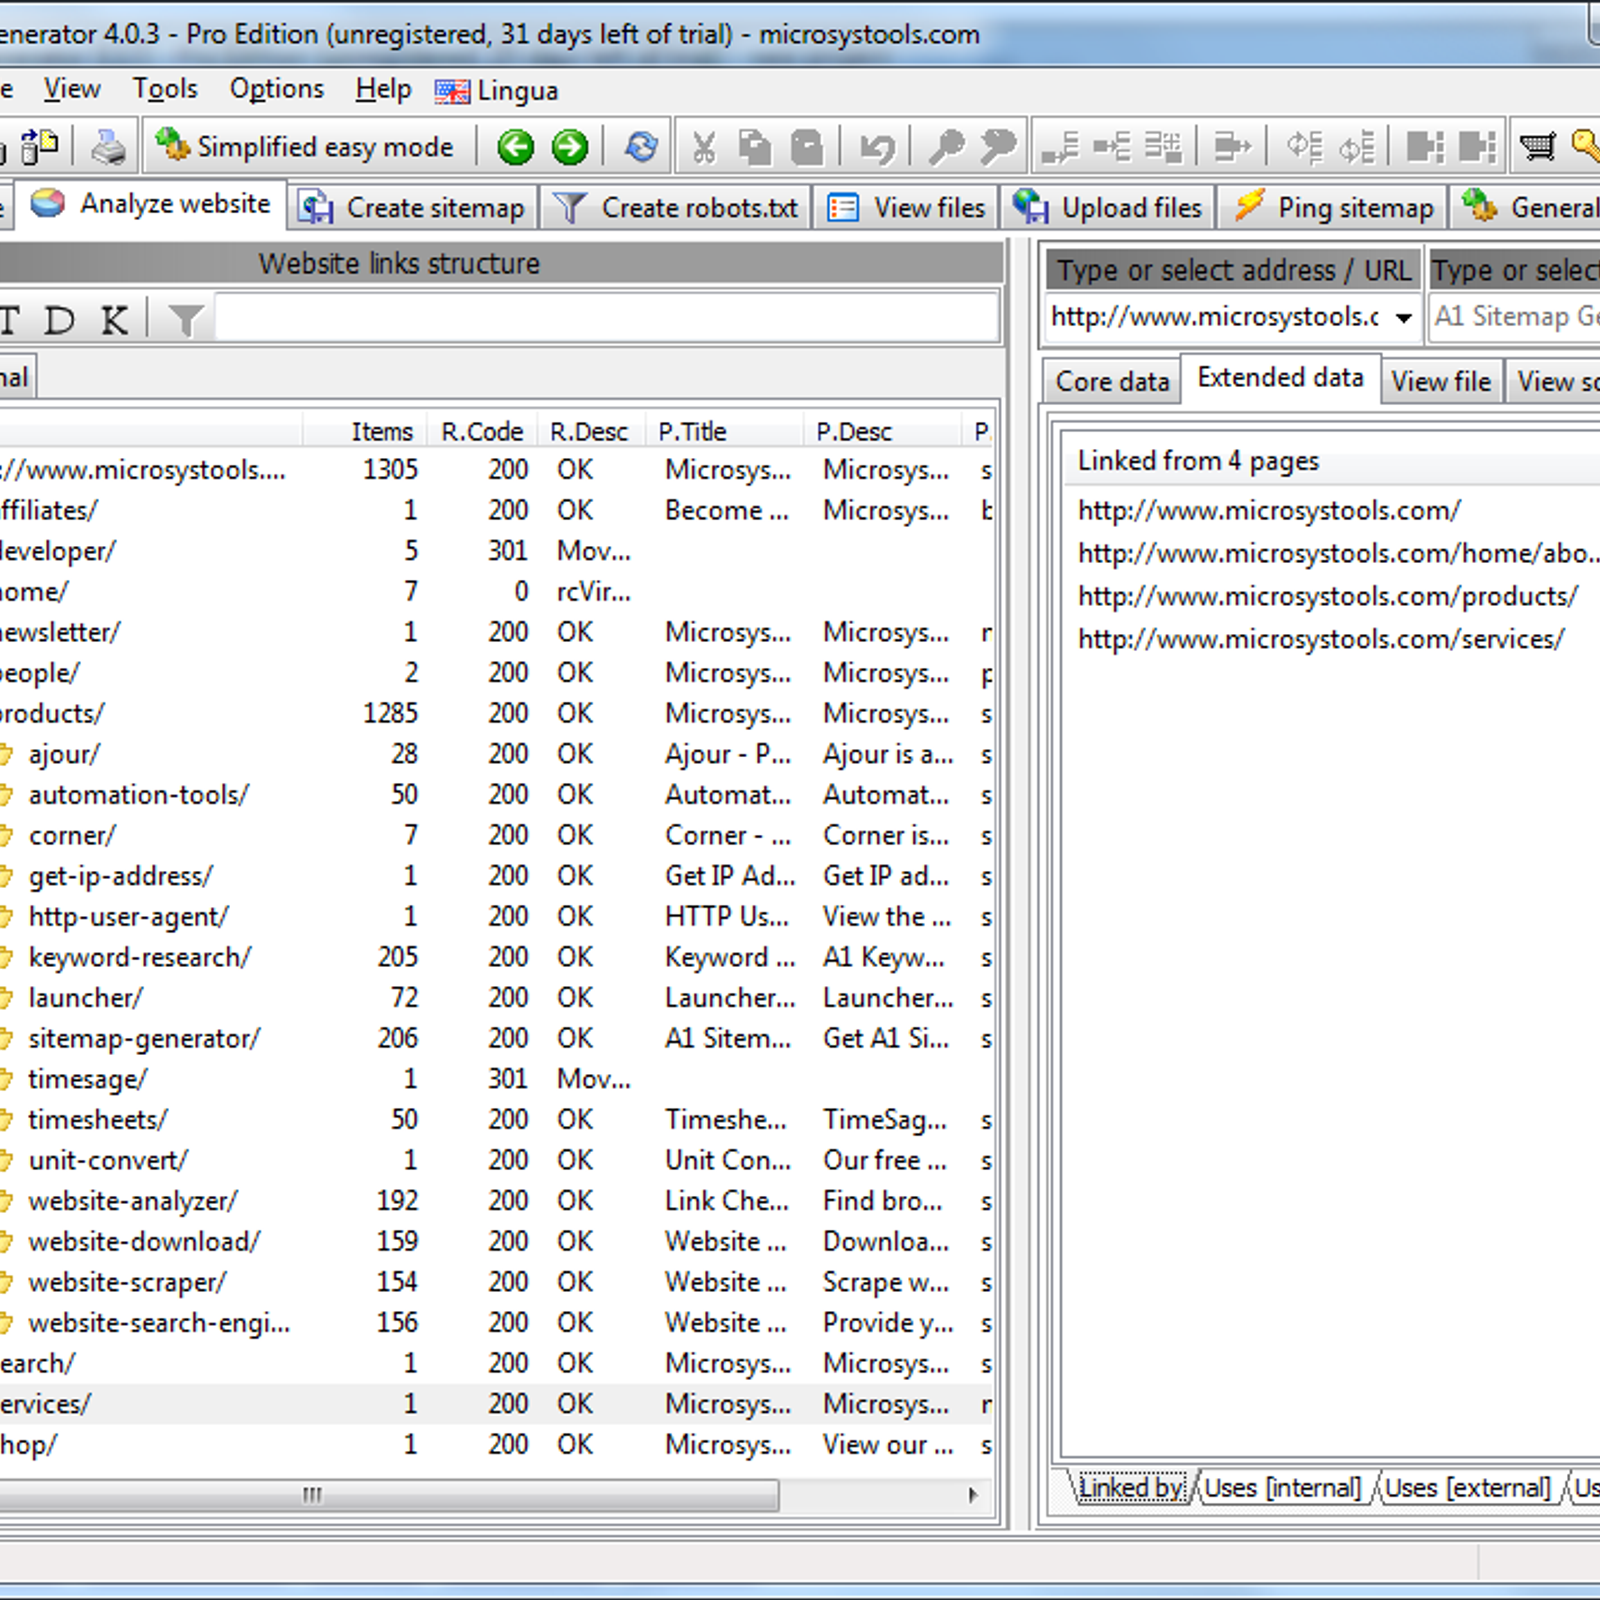Switch to Core data tab
This screenshot has height=1600, width=1600.
pyautogui.click(x=1112, y=382)
